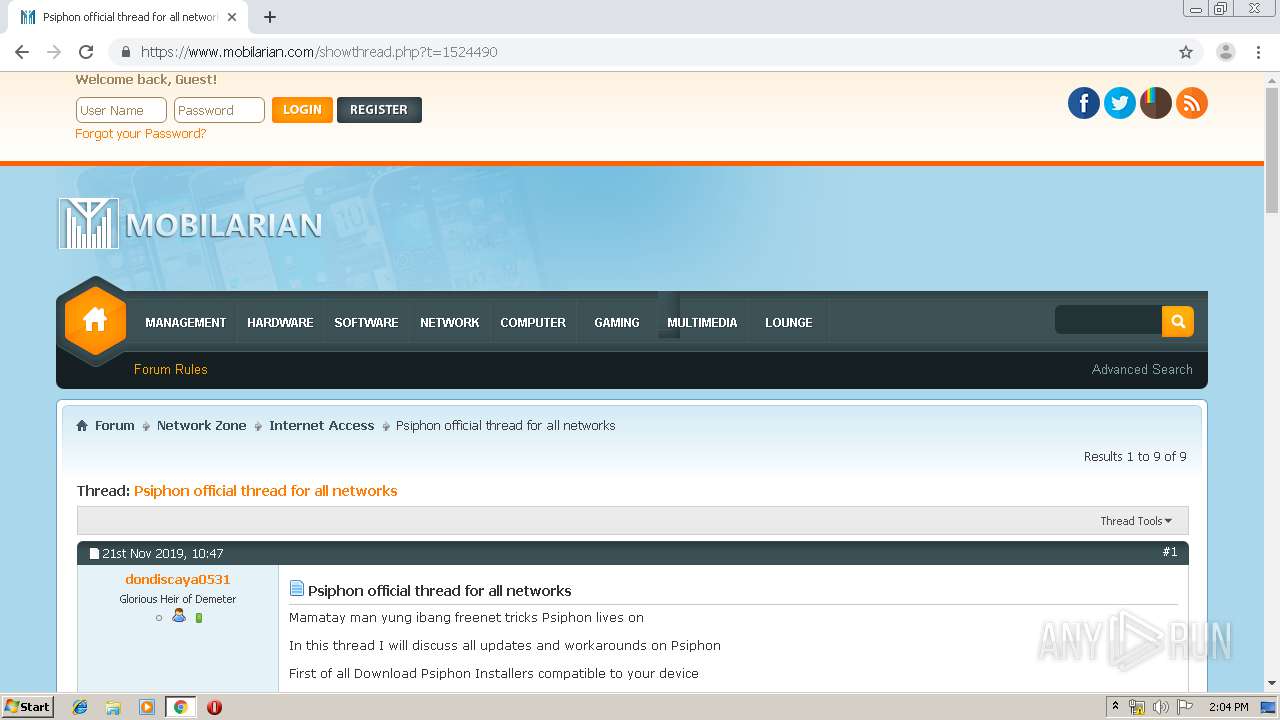Open the Windows Start menu

27,707
